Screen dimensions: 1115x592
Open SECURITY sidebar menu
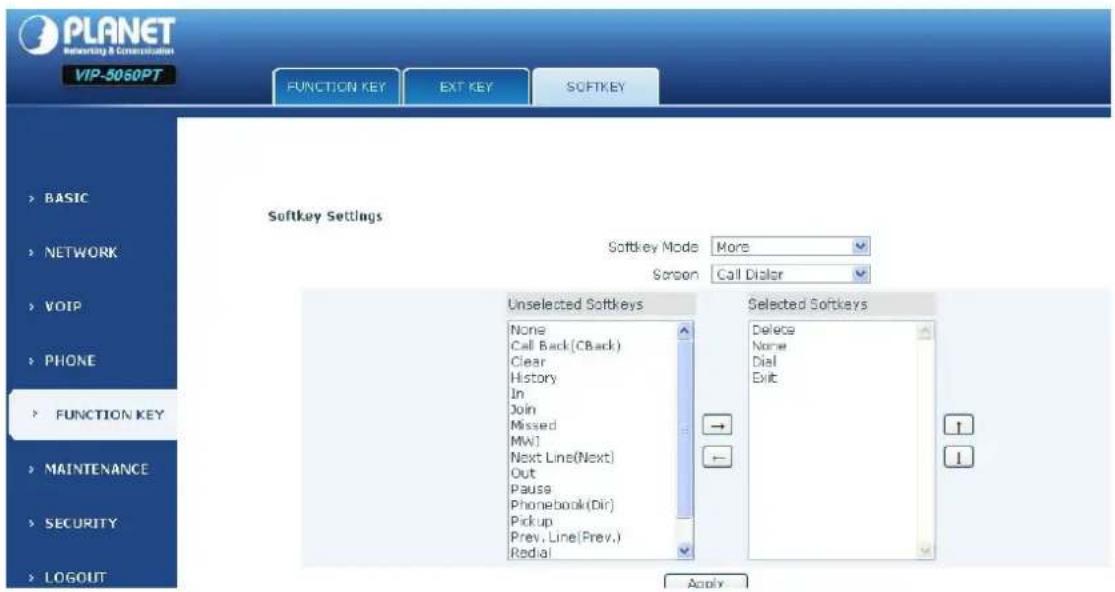tap(80, 523)
